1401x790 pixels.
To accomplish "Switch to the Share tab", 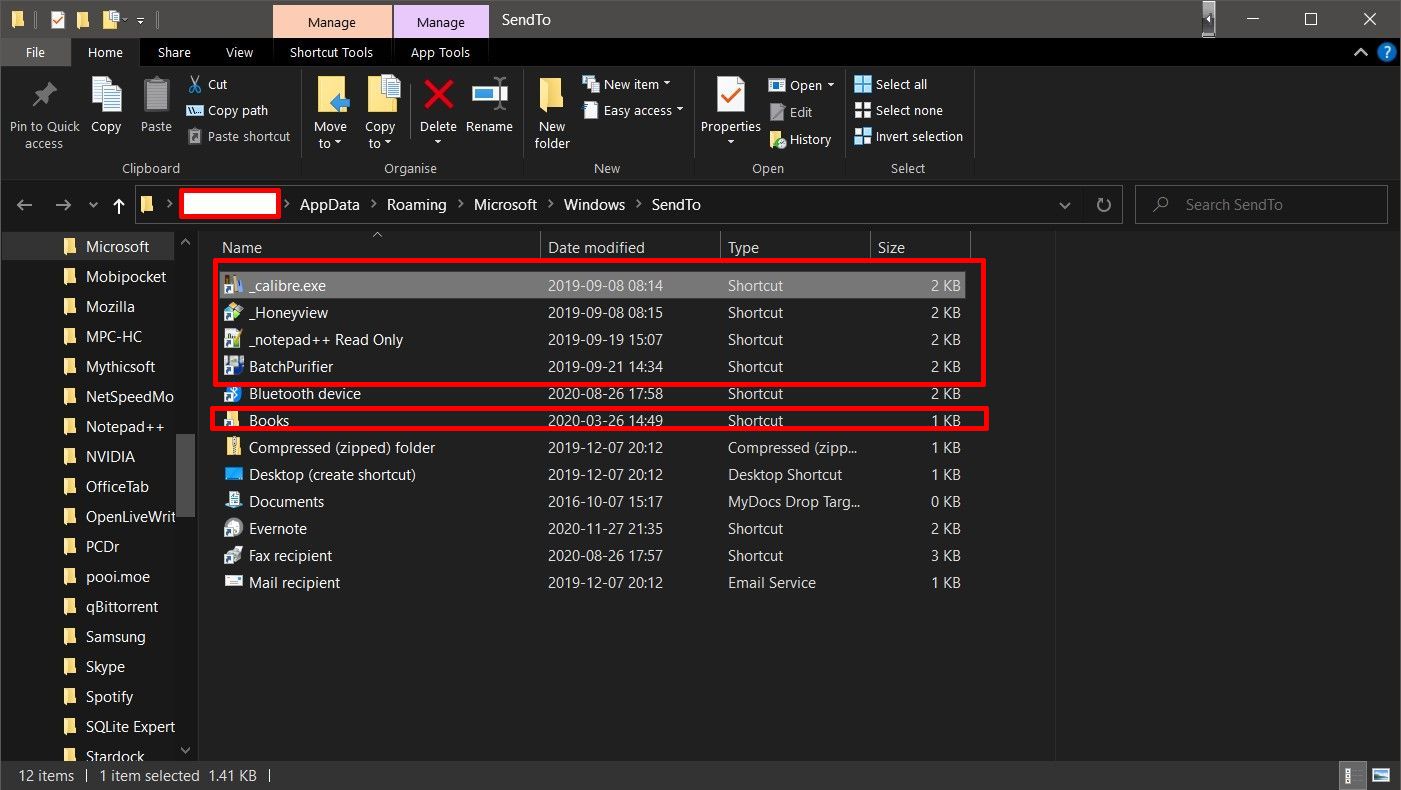I will point(174,52).
